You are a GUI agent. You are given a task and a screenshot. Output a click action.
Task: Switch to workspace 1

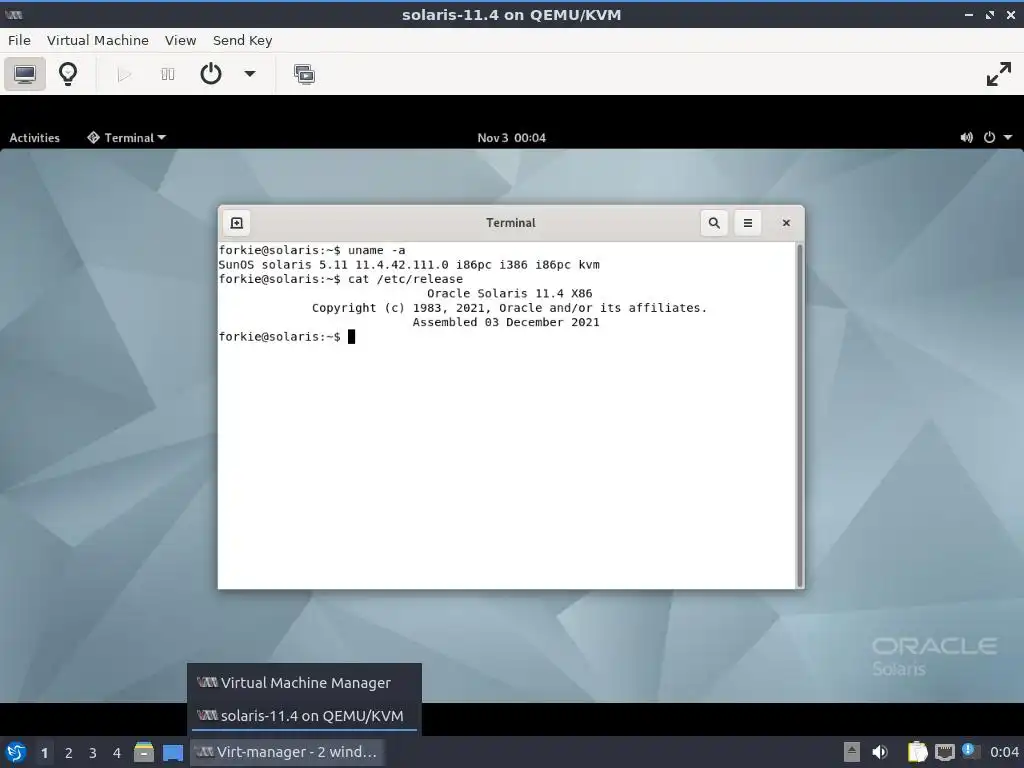coord(44,753)
